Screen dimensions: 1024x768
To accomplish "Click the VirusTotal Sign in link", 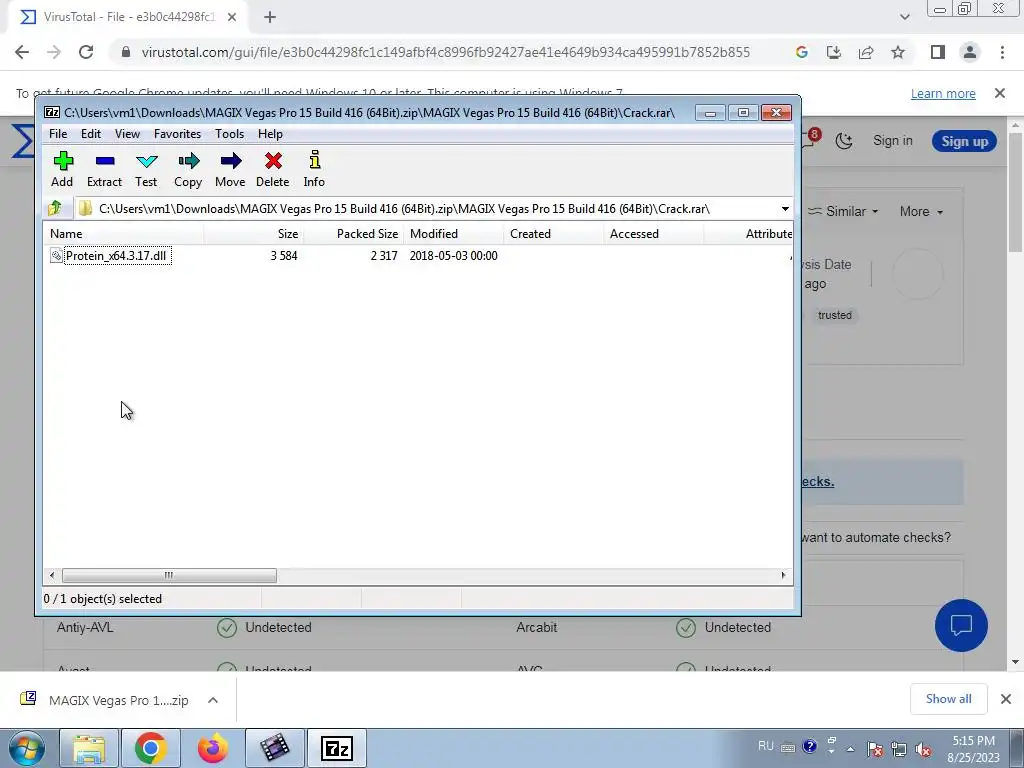I will [x=893, y=140].
